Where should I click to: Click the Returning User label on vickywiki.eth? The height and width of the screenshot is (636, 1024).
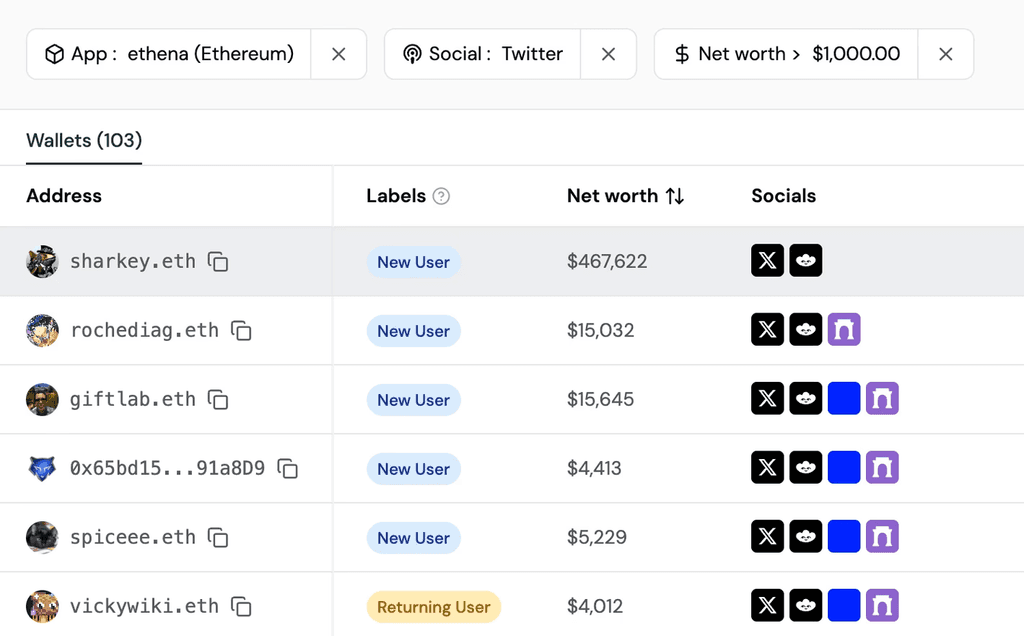[x=433, y=607]
